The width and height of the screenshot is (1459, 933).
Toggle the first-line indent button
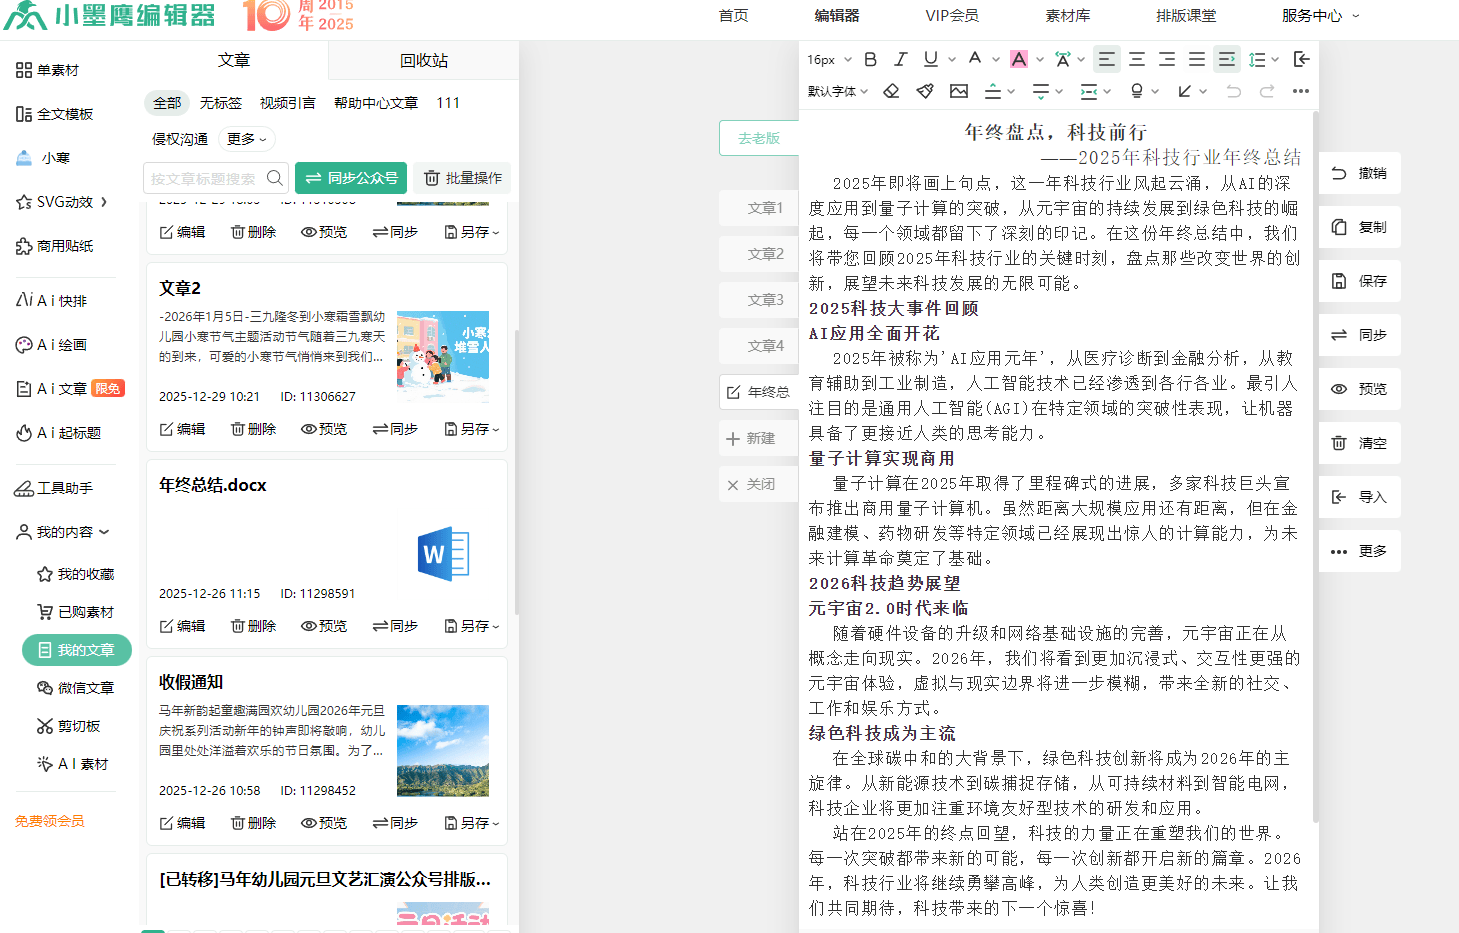pos(1226,59)
